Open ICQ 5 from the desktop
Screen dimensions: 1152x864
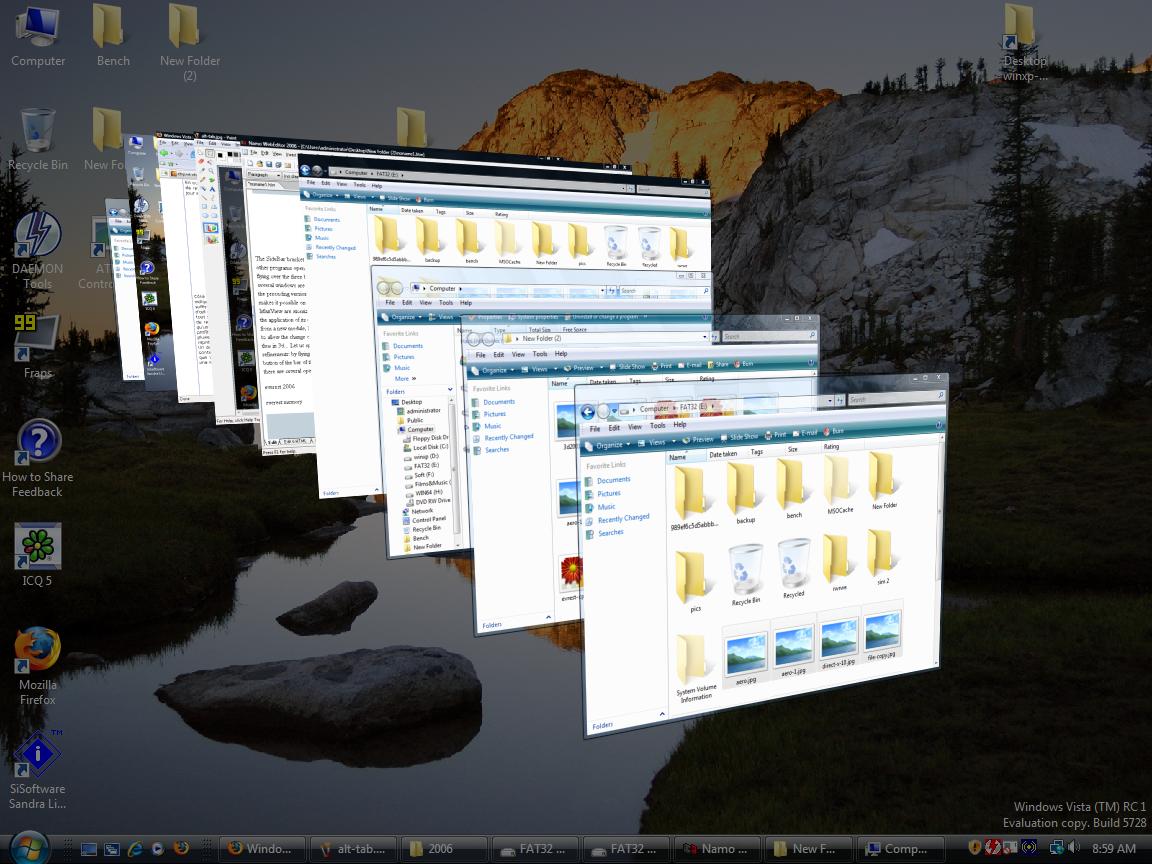pyautogui.click(x=37, y=548)
